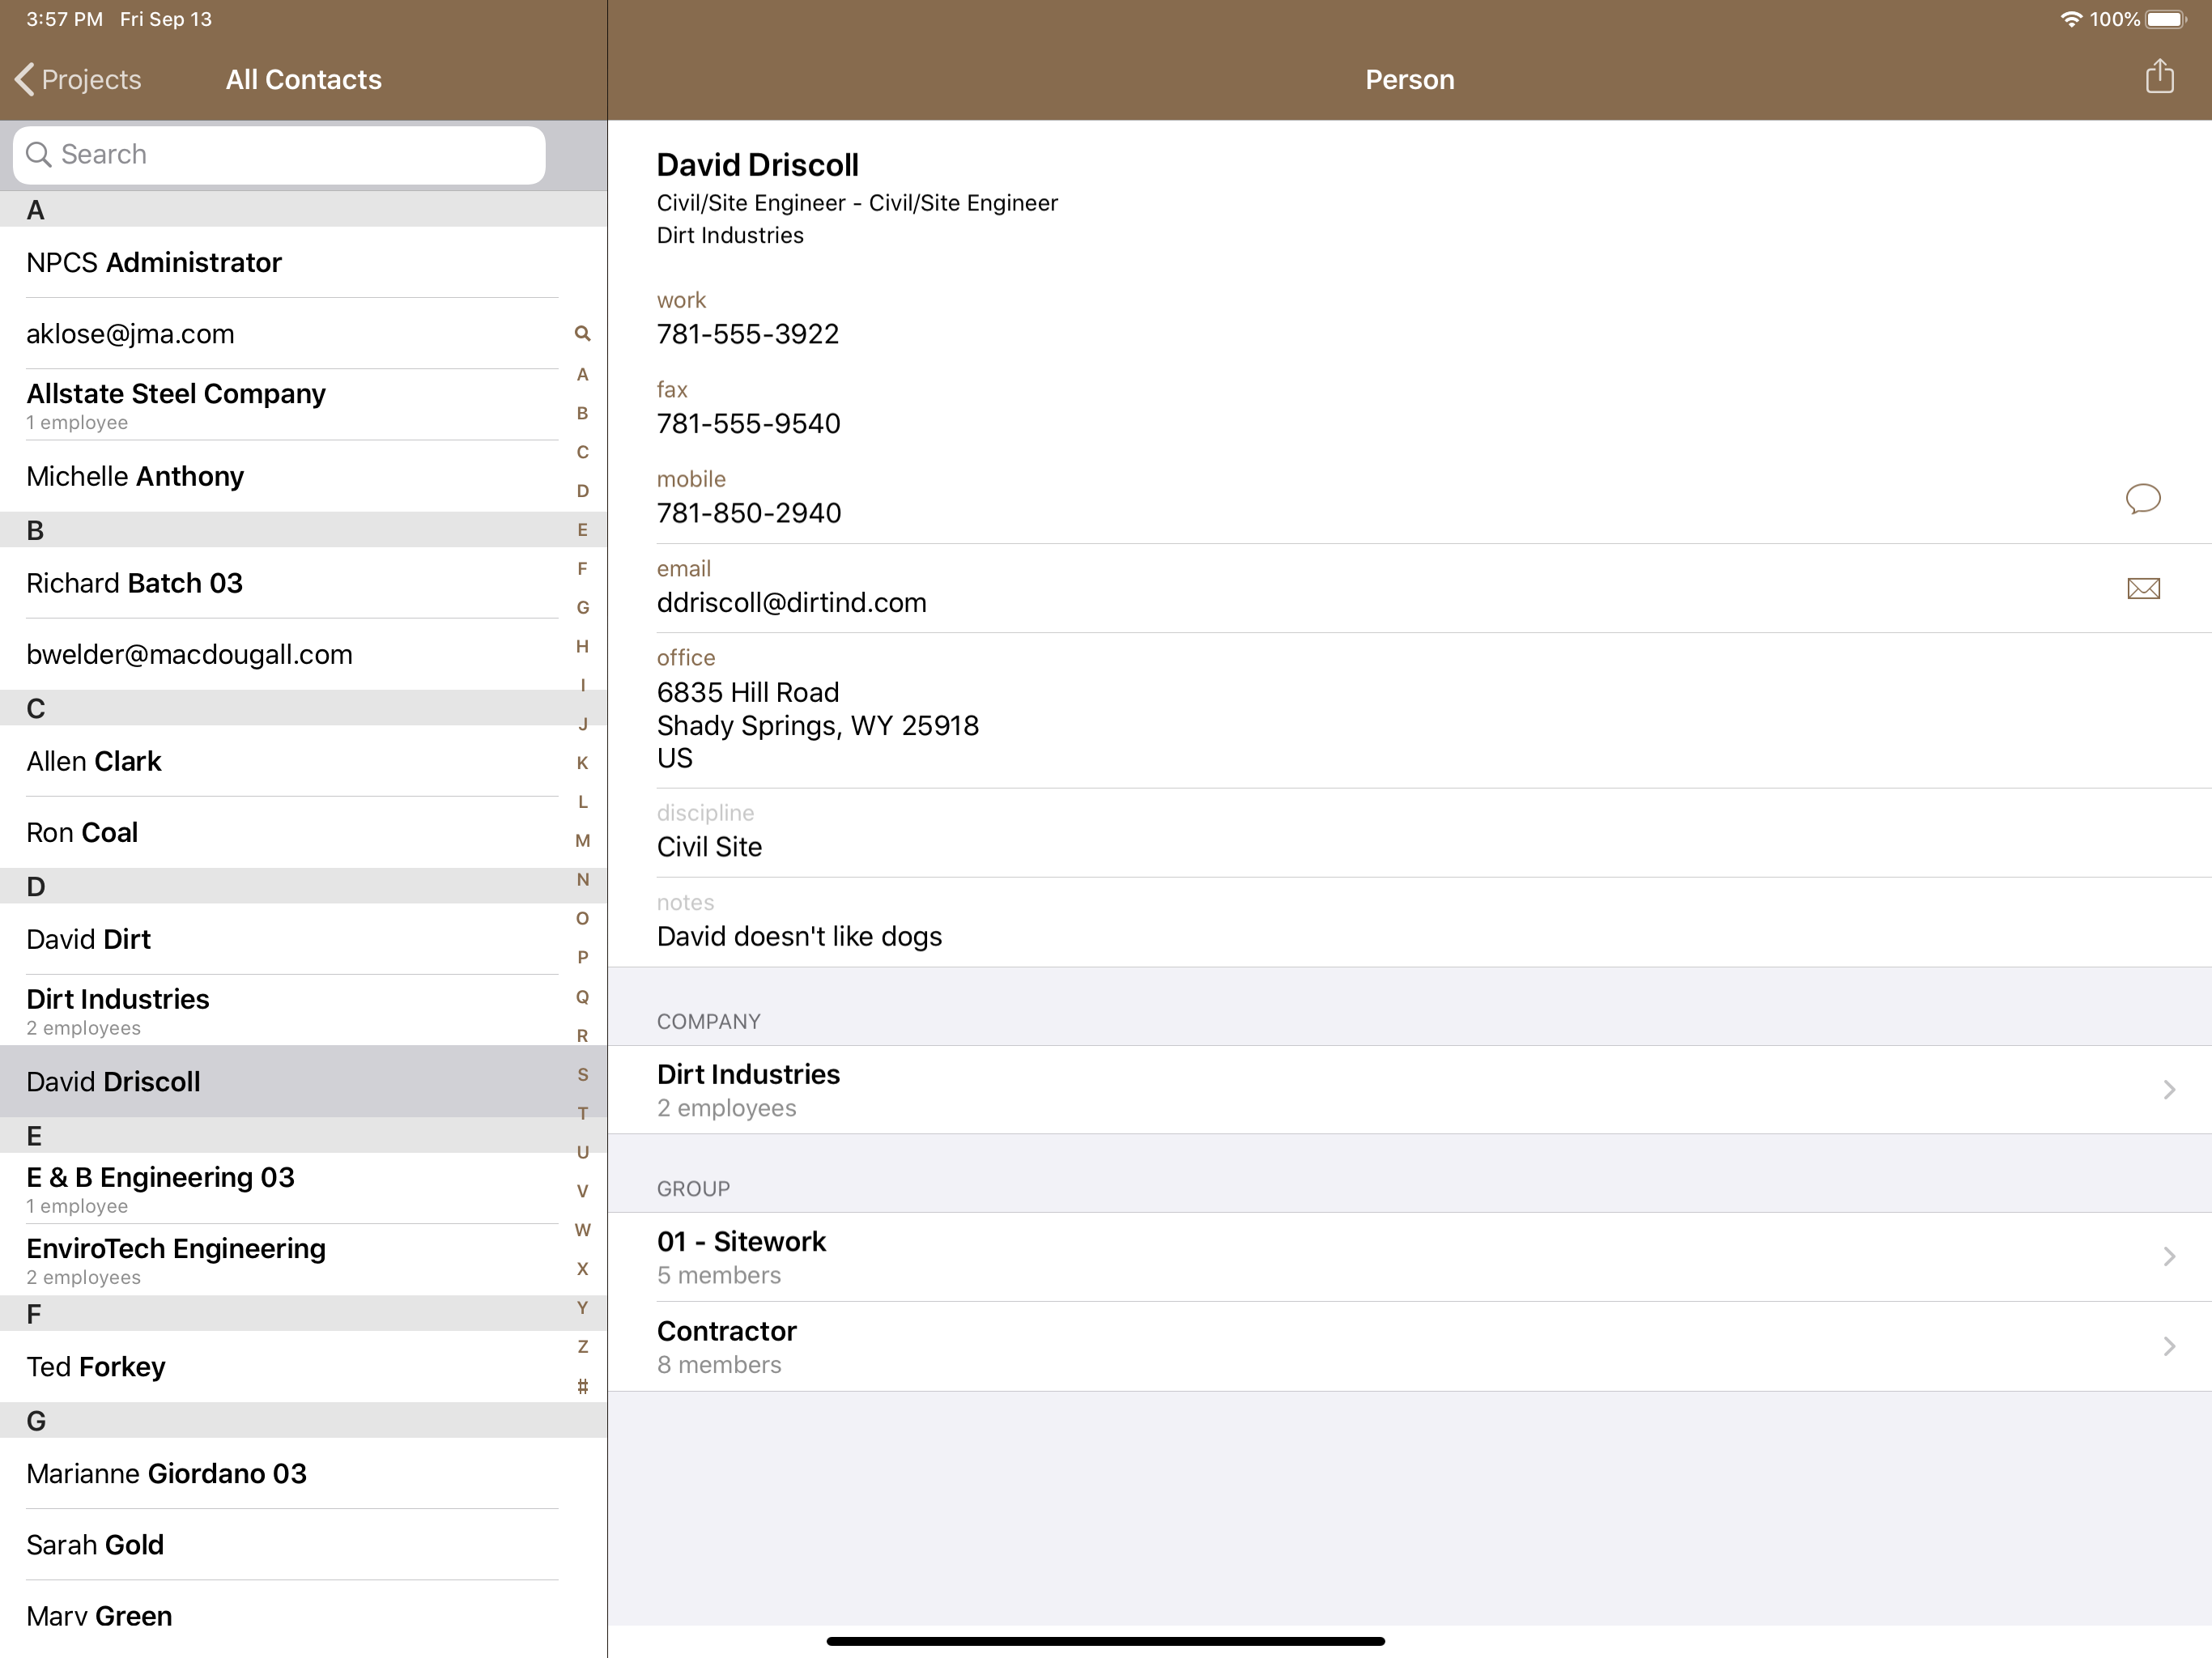Screen dimensions: 2212x1658
Task: Tap email ddriscoll@dirtind.com
Action: pyautogui.click(x=791, y=603)
